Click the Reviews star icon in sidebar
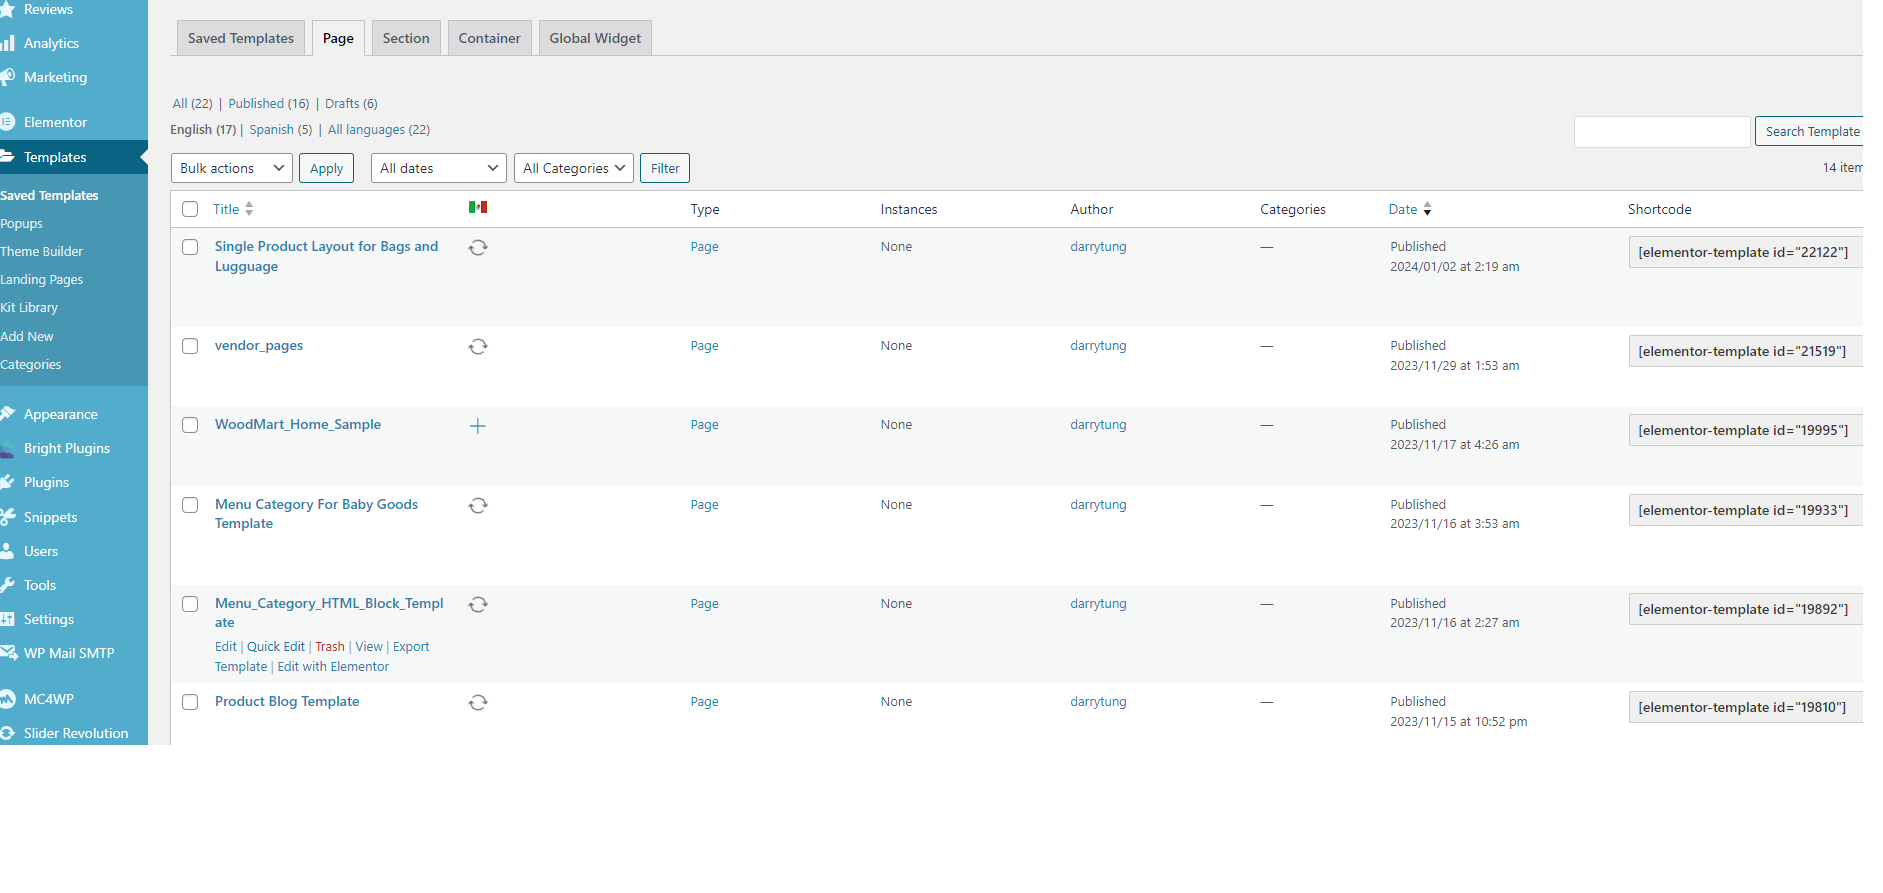1883x893 pixels. [7, 9]
